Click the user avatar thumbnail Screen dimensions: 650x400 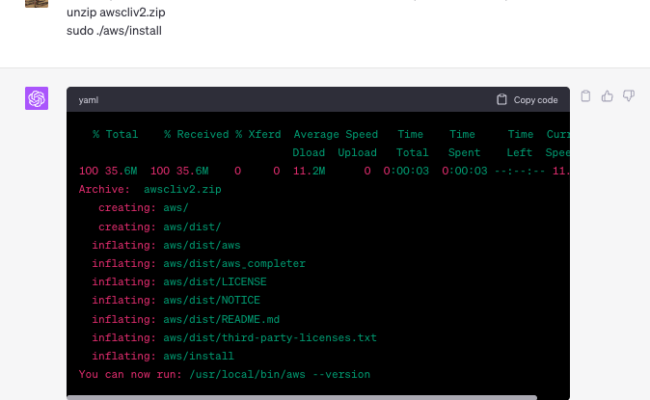[36, 4]
